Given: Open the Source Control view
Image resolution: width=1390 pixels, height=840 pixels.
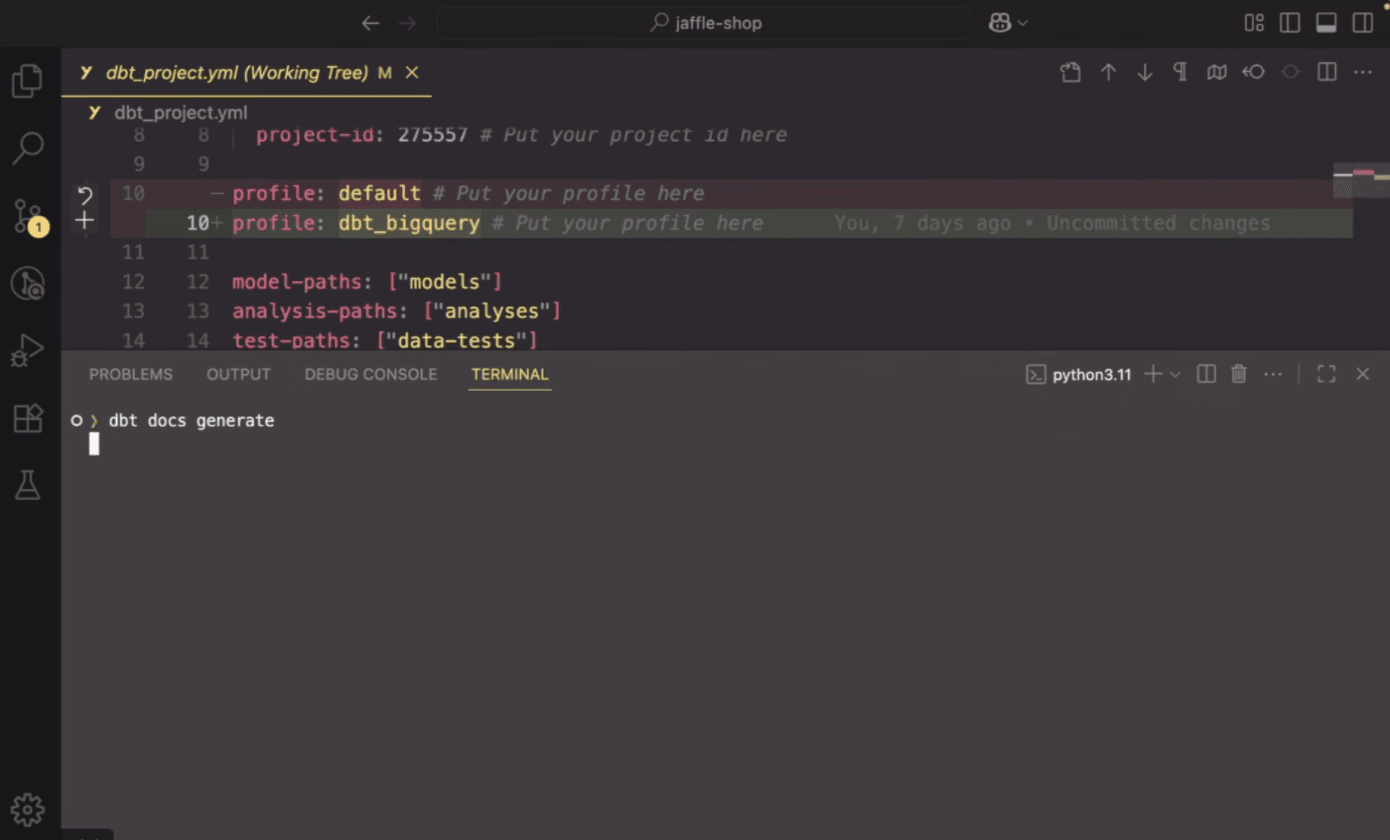Looking at the screenshot, I should point(27,217).
